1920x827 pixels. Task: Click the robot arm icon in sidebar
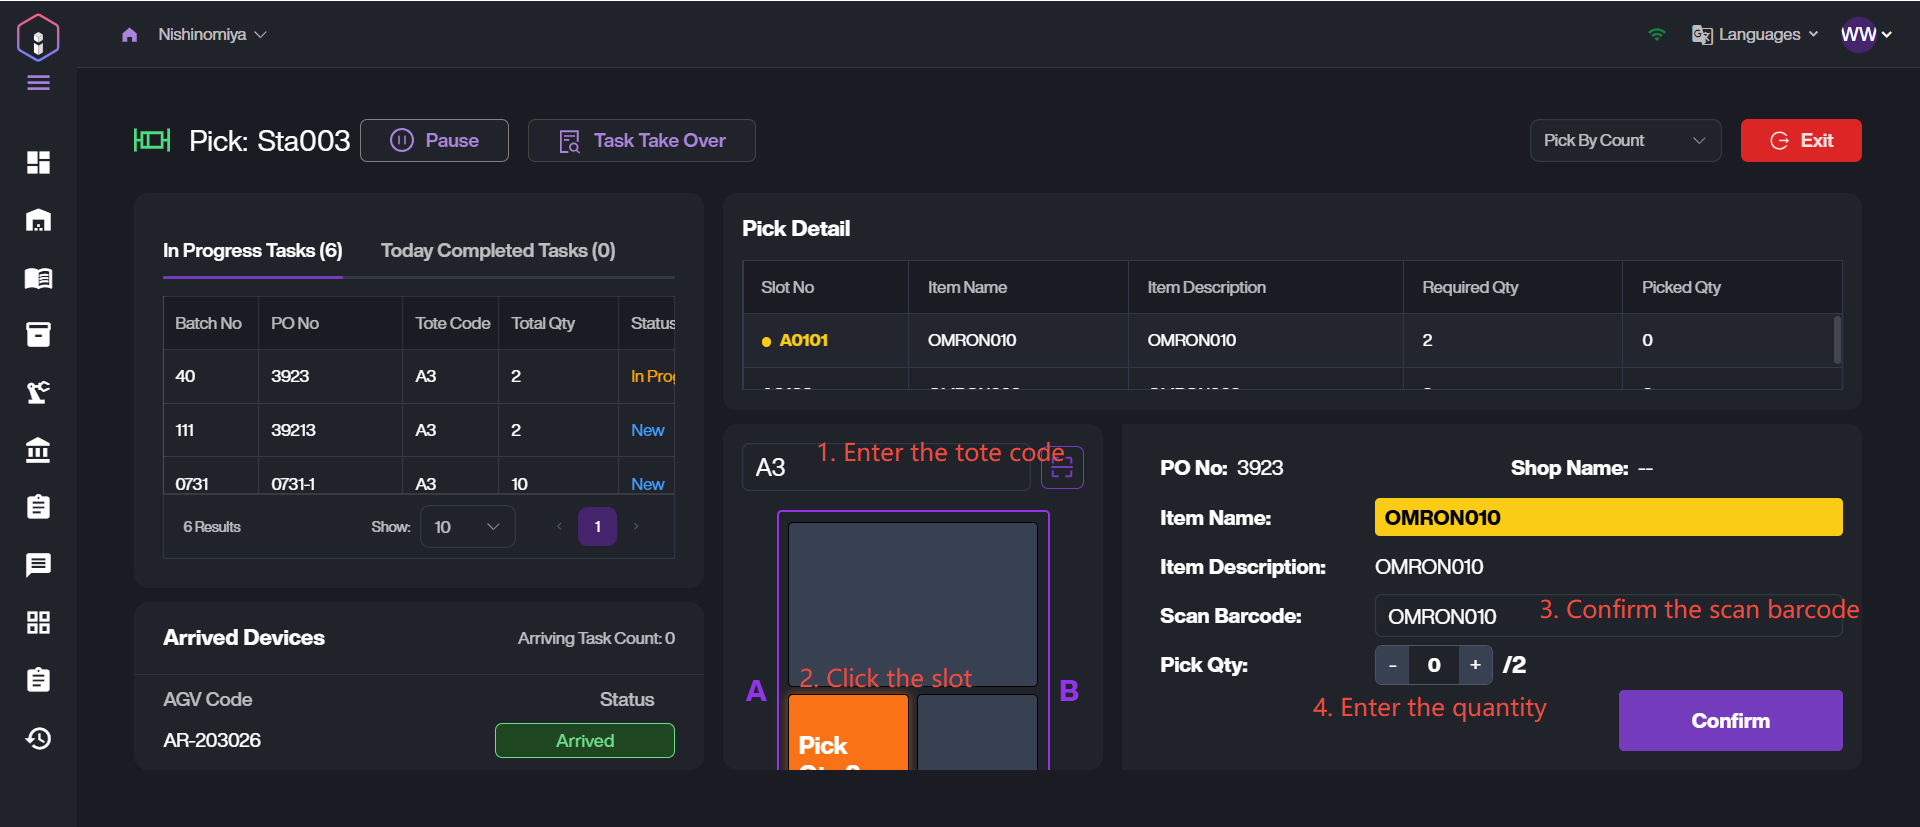pyautogui.click(x=38, y=392)
